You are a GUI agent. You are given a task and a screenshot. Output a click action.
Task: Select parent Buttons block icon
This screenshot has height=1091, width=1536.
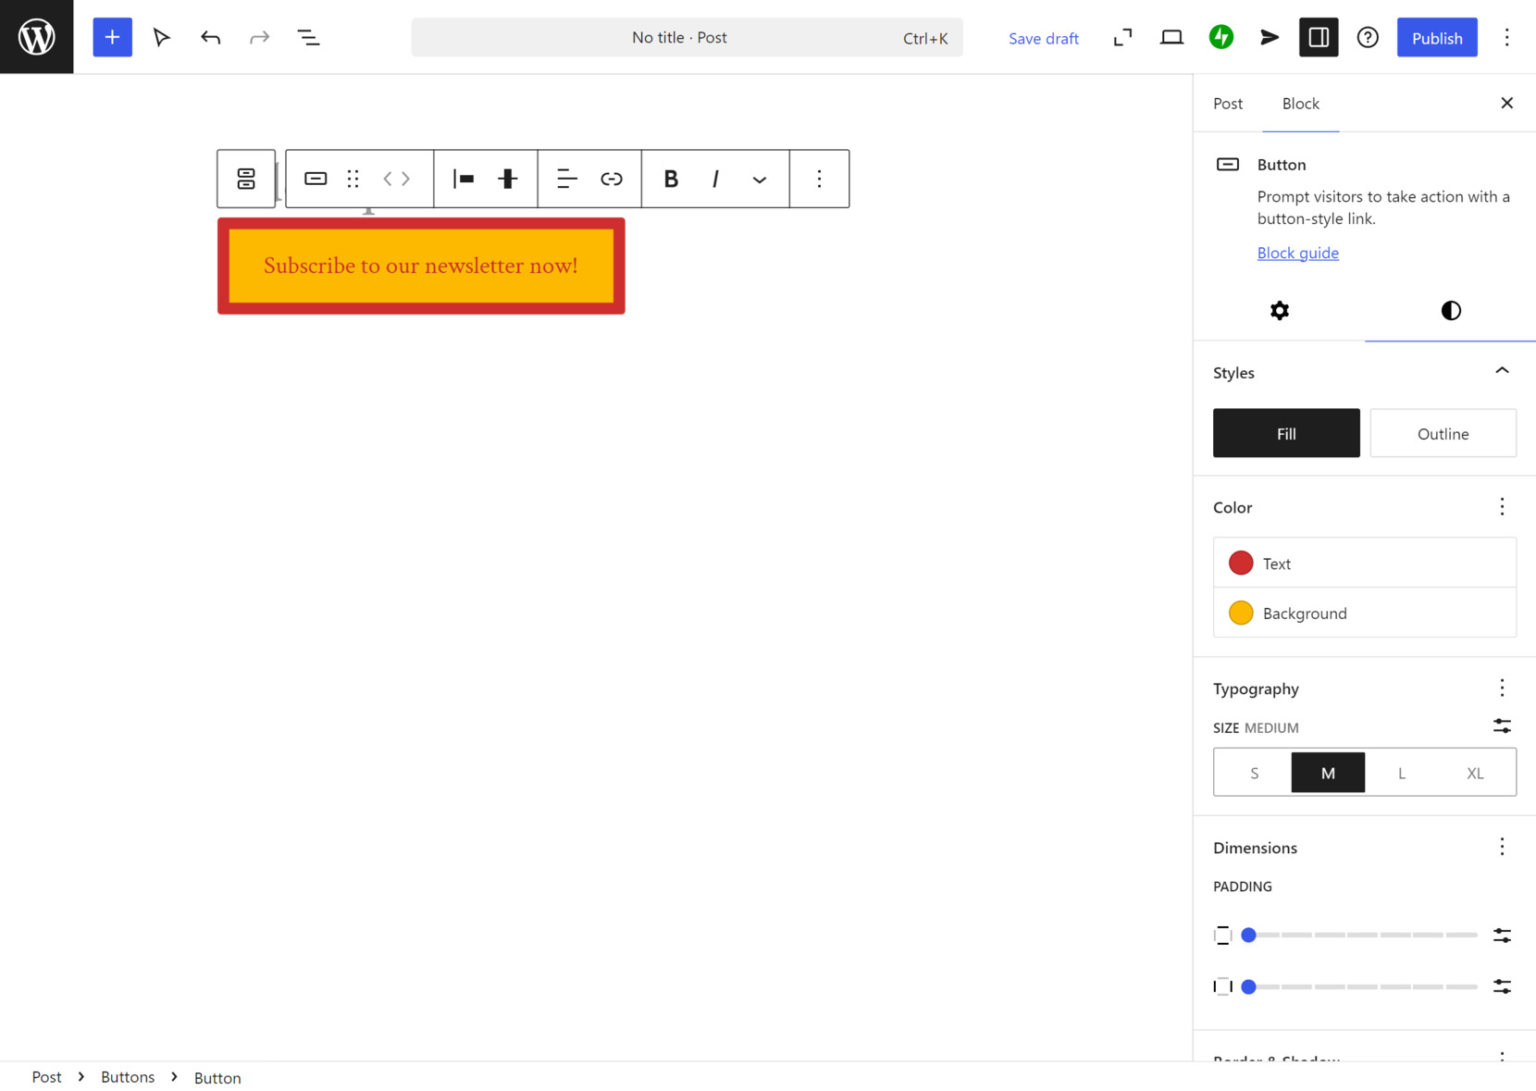tap(246, 179)
